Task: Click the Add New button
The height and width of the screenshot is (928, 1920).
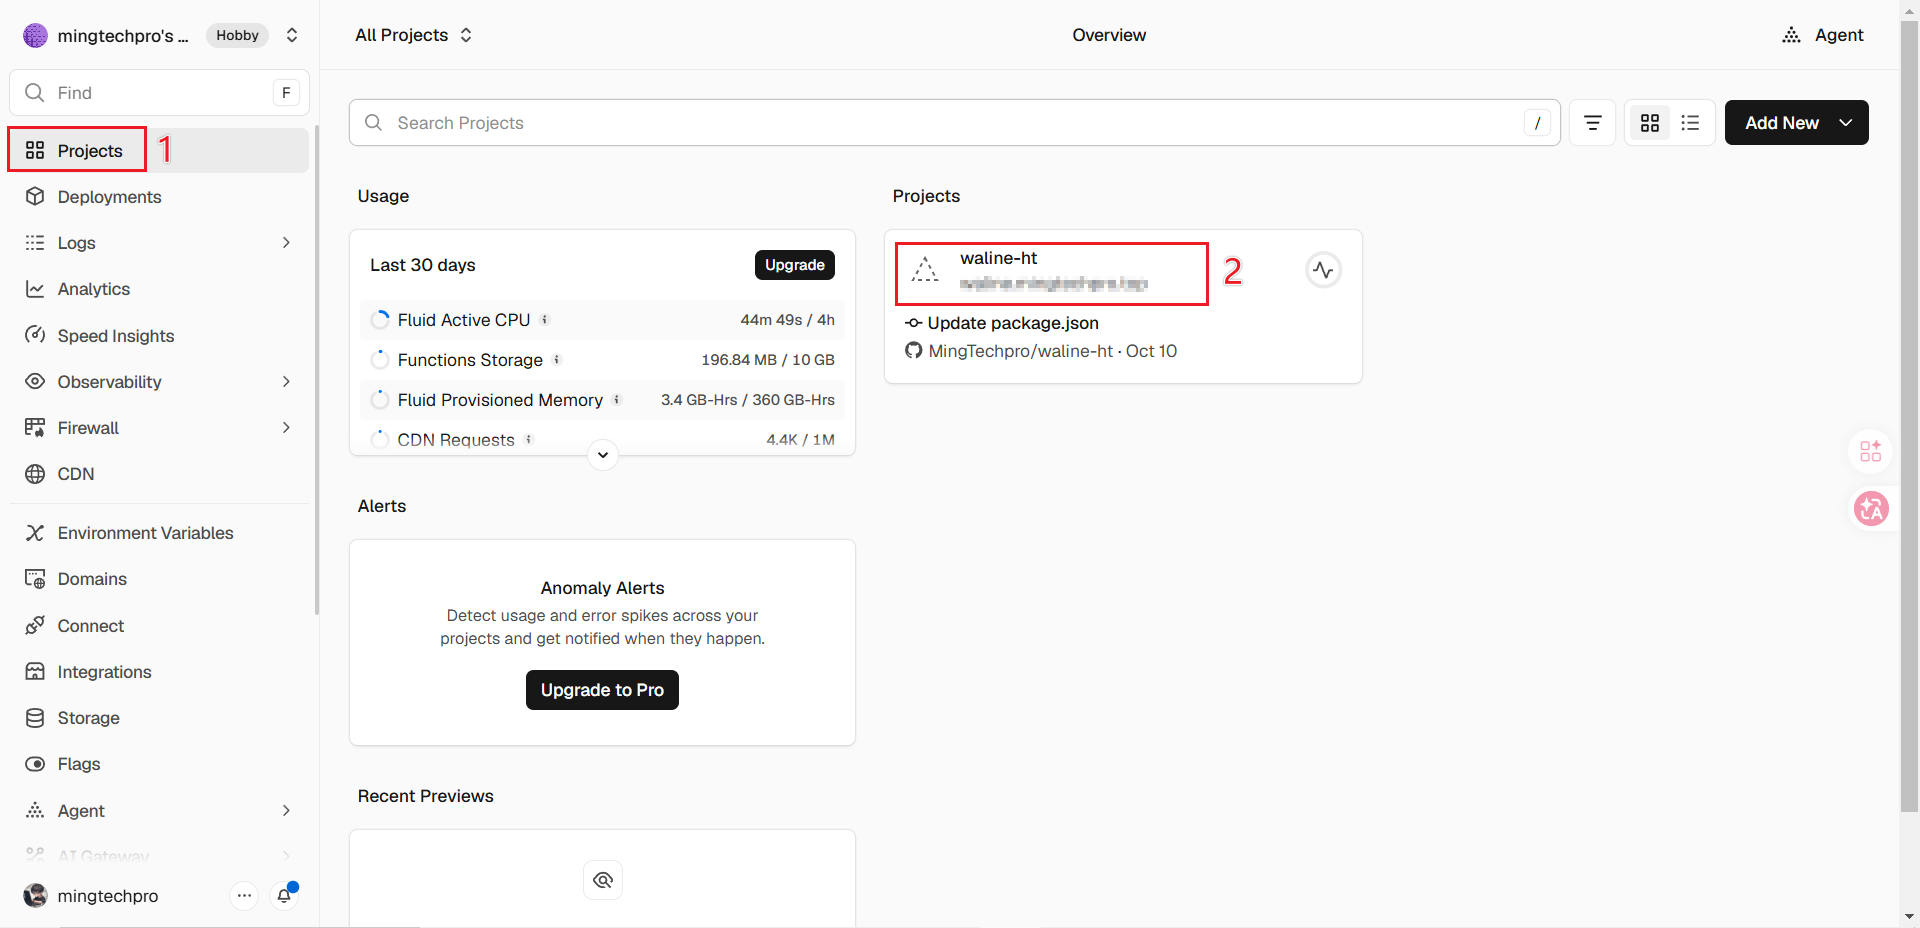Action: (x=1796, y=123)
